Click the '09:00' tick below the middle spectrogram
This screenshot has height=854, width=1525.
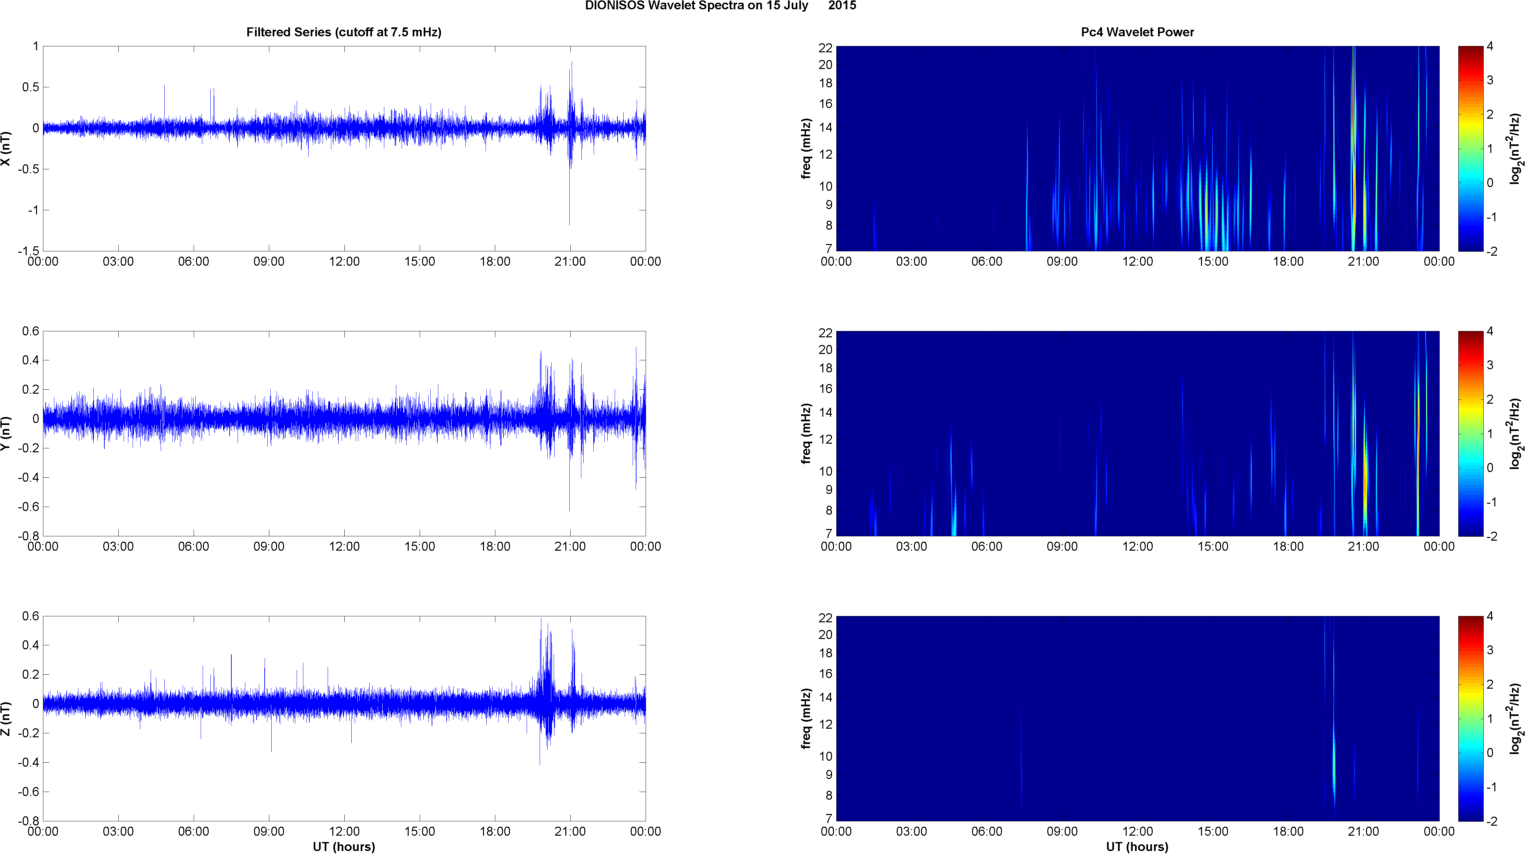click(x=1062, y=547)
